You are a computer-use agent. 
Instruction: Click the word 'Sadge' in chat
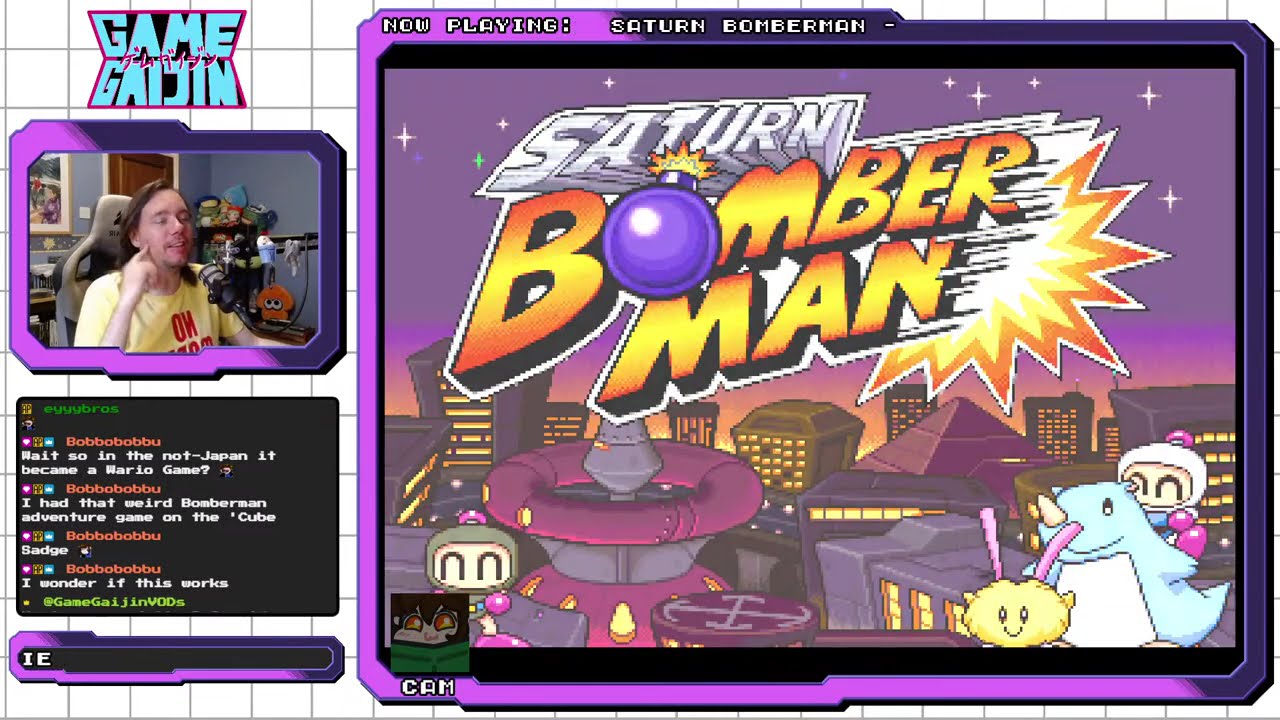click(x=45, y=550)
